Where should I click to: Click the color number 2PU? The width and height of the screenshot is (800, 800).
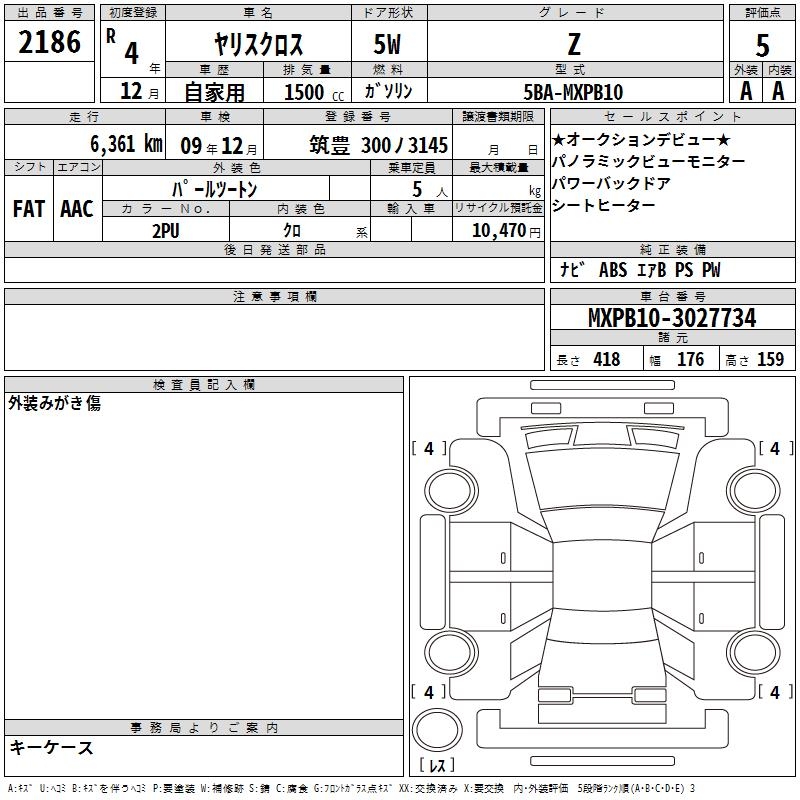tap(166, 231)
